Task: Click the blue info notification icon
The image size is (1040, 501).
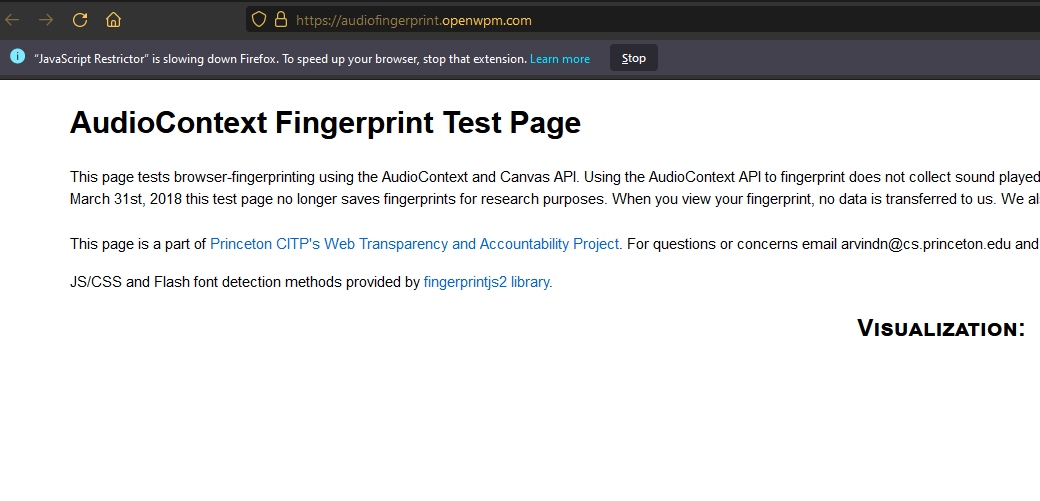Action: click(x=17, y=57)
